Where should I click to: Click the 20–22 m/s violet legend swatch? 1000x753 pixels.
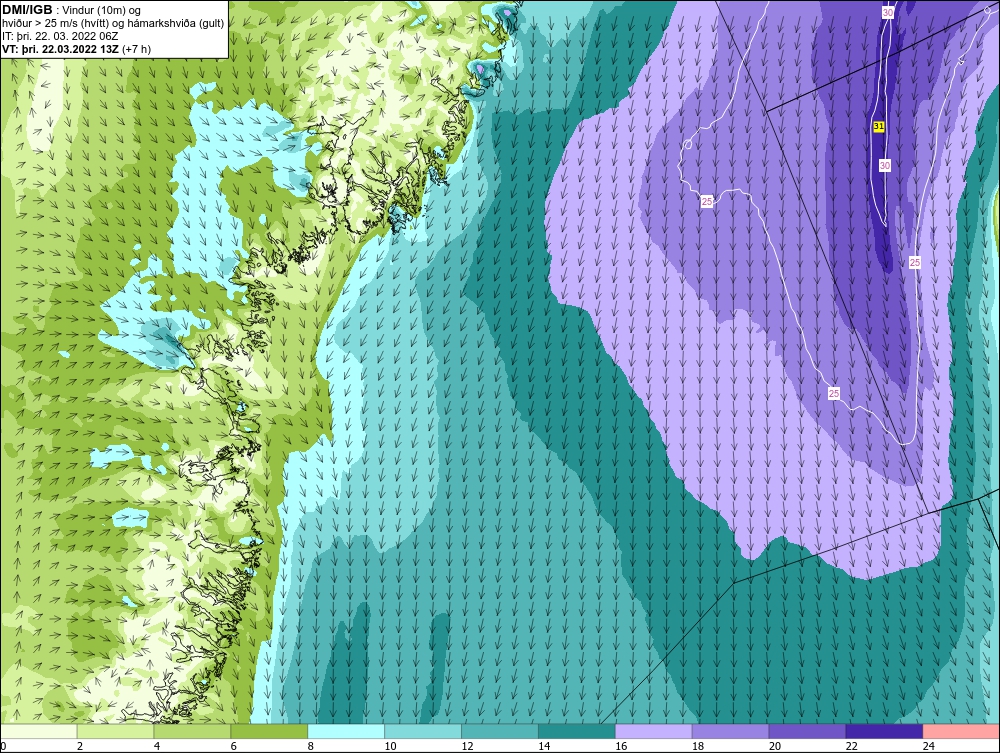[x=807, y=731]
